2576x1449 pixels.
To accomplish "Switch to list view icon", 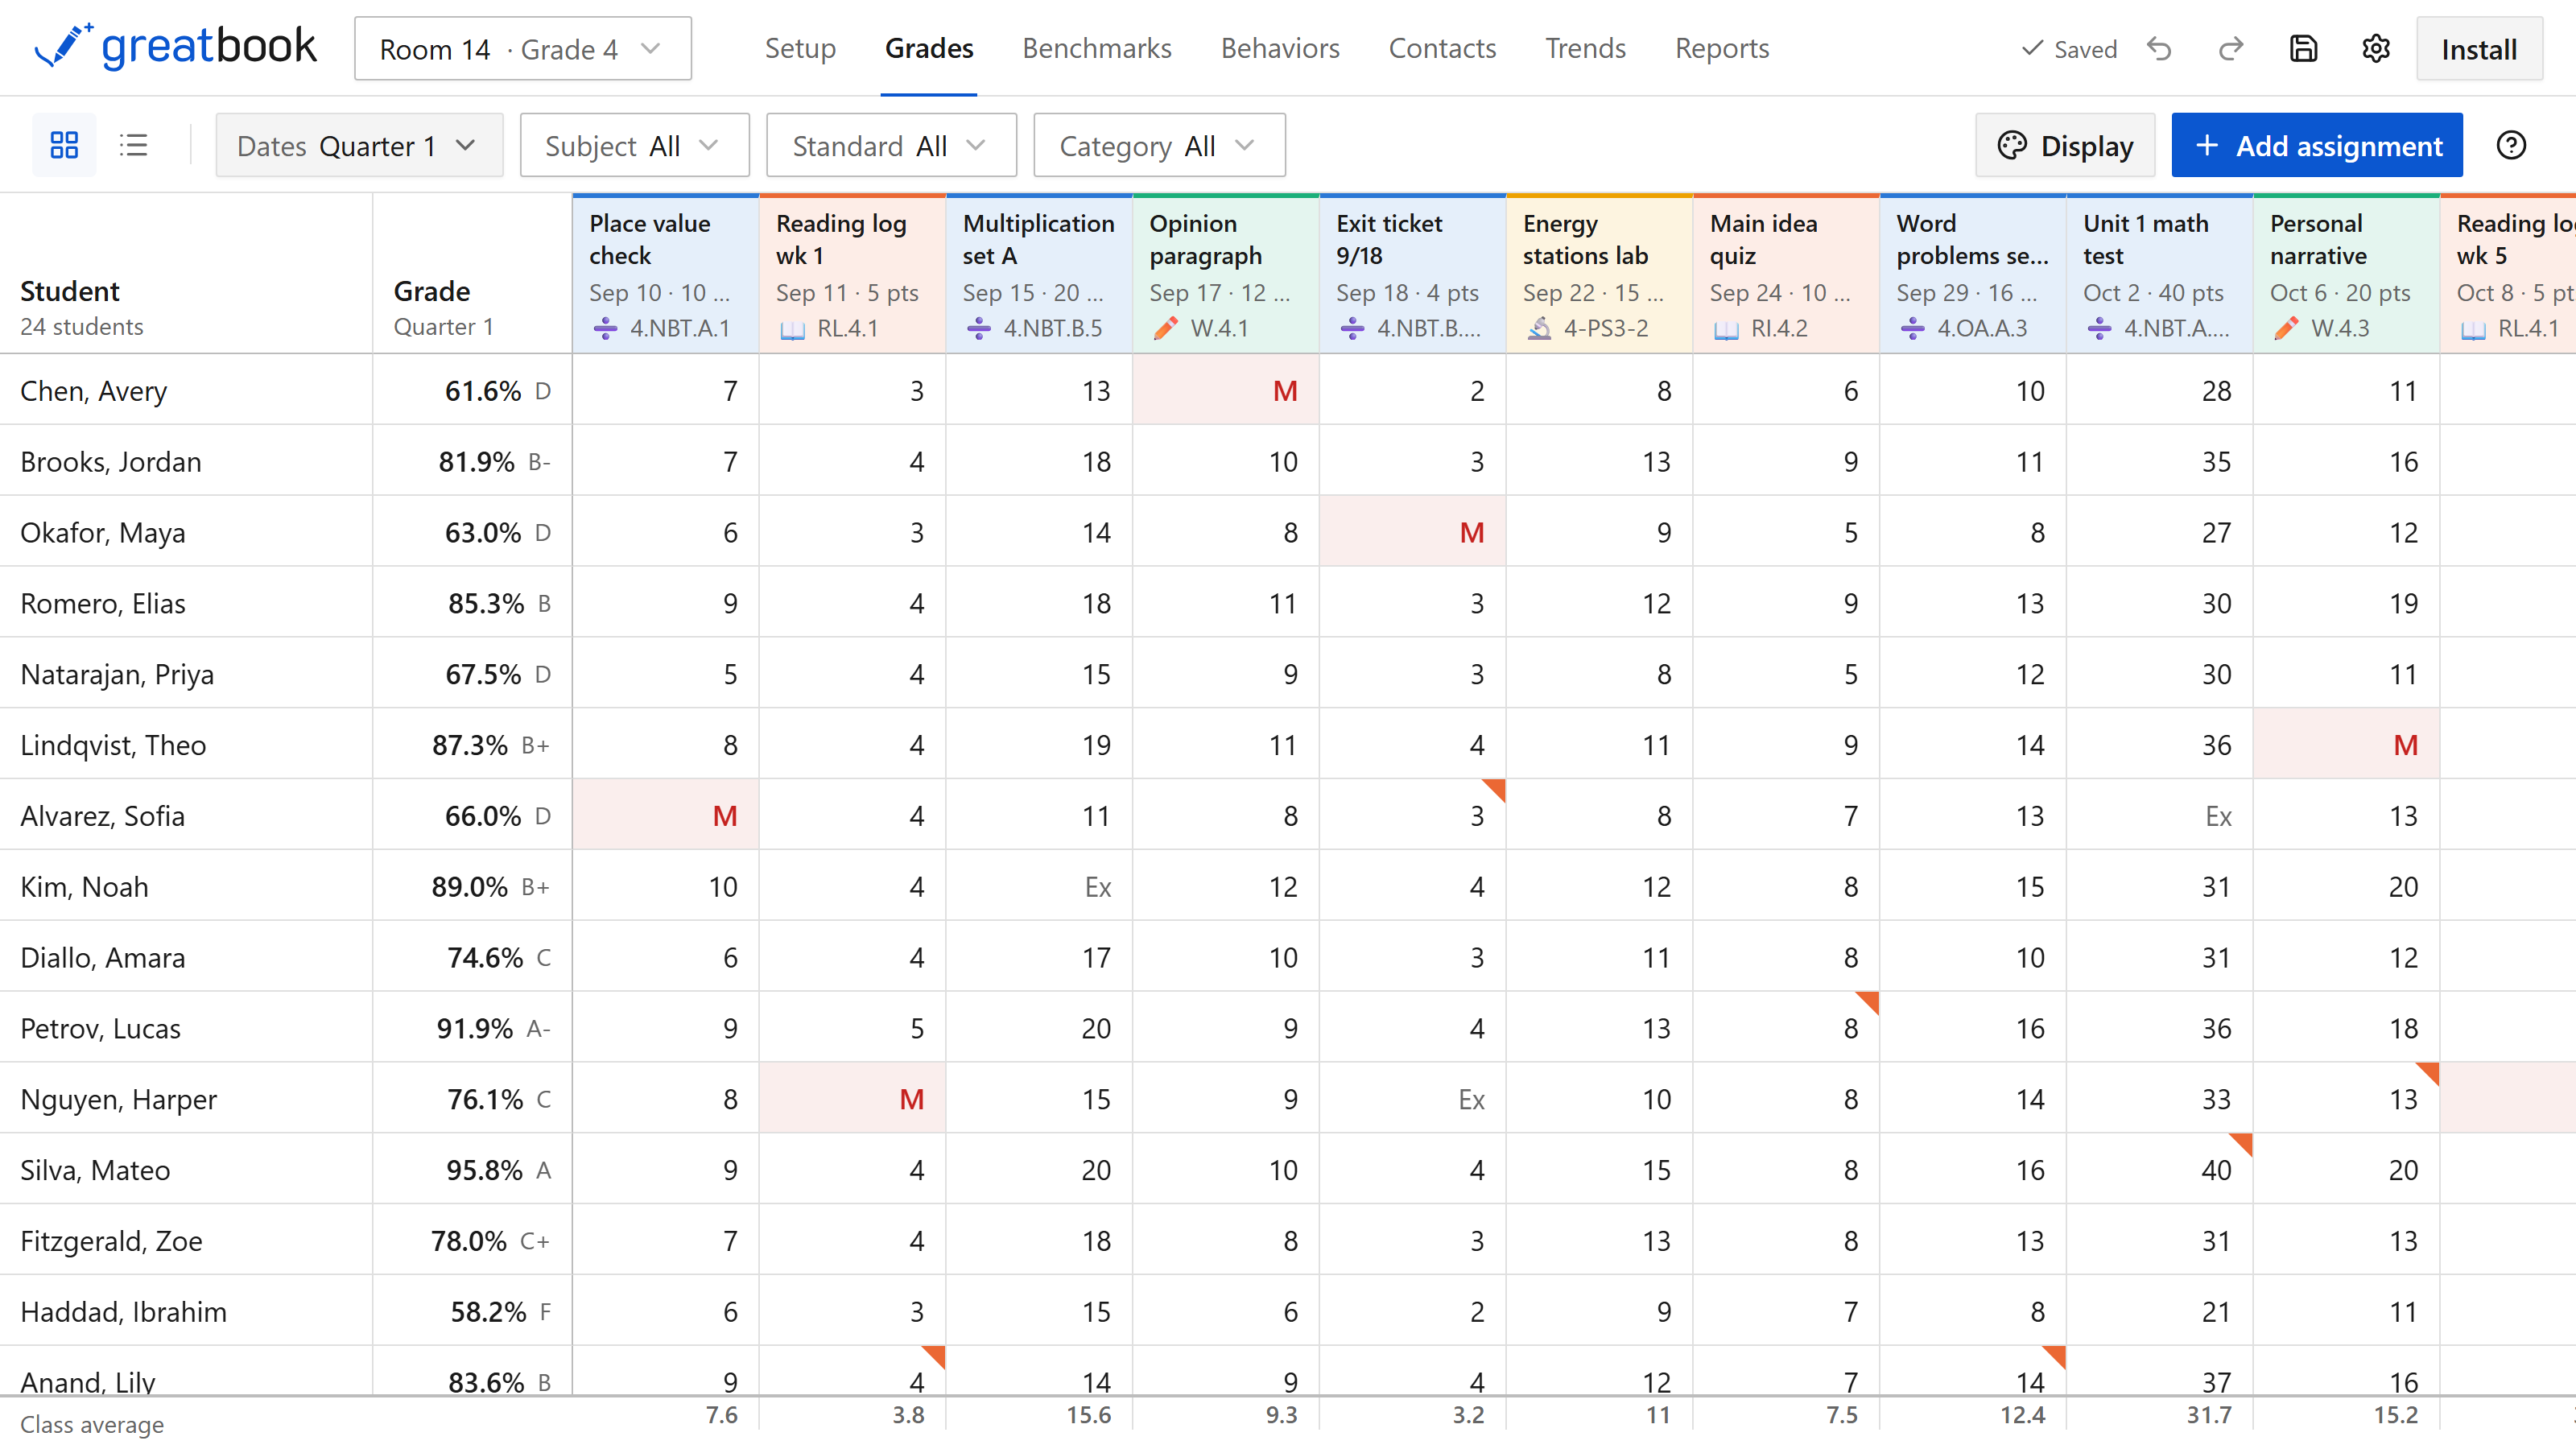I will click(x=133, y=145).
